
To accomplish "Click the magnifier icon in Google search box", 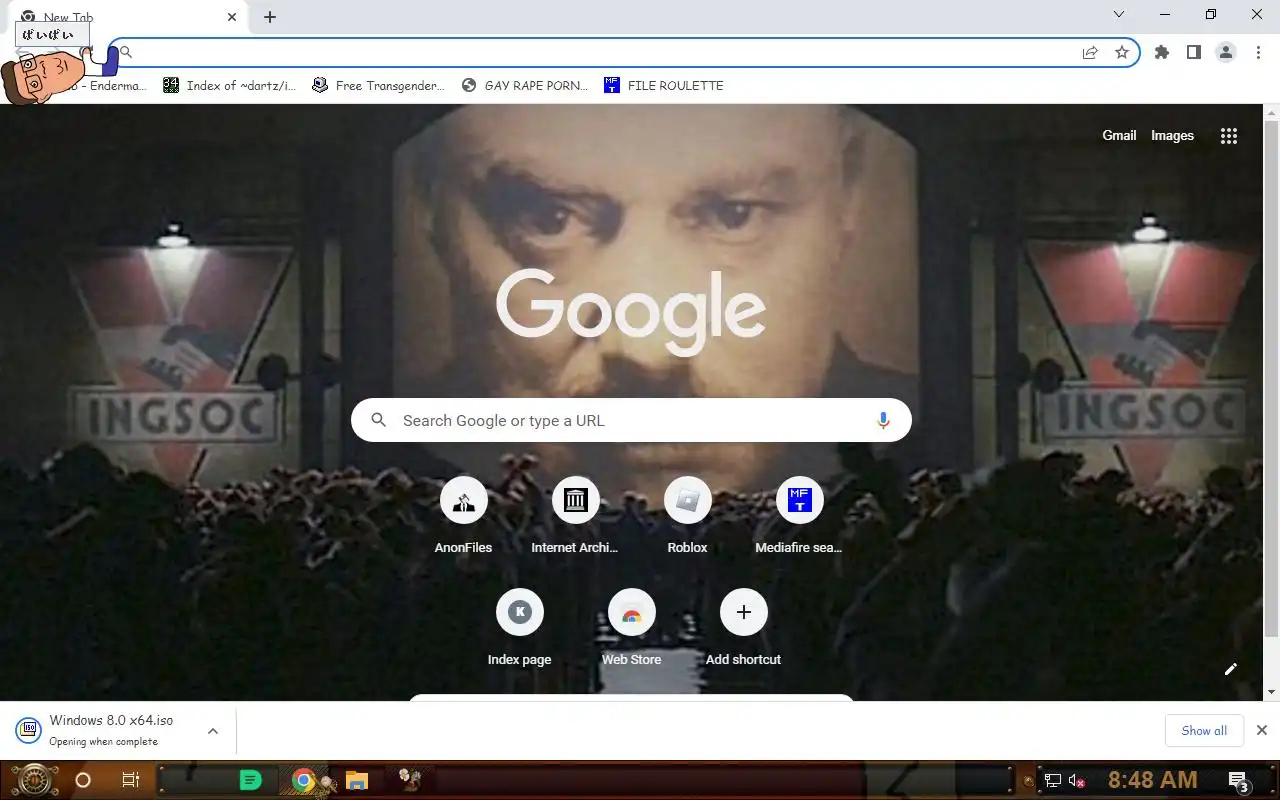I will pyautogui.click(x=379, y=421).
